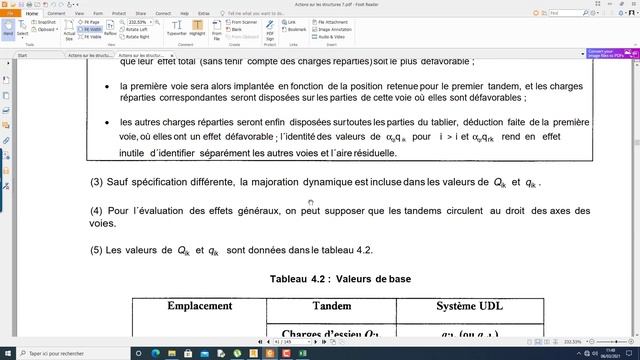Switch to the Connect ribbon tab
The width and height of the screenshot is (640, 360).
click(x=163, y=13)
